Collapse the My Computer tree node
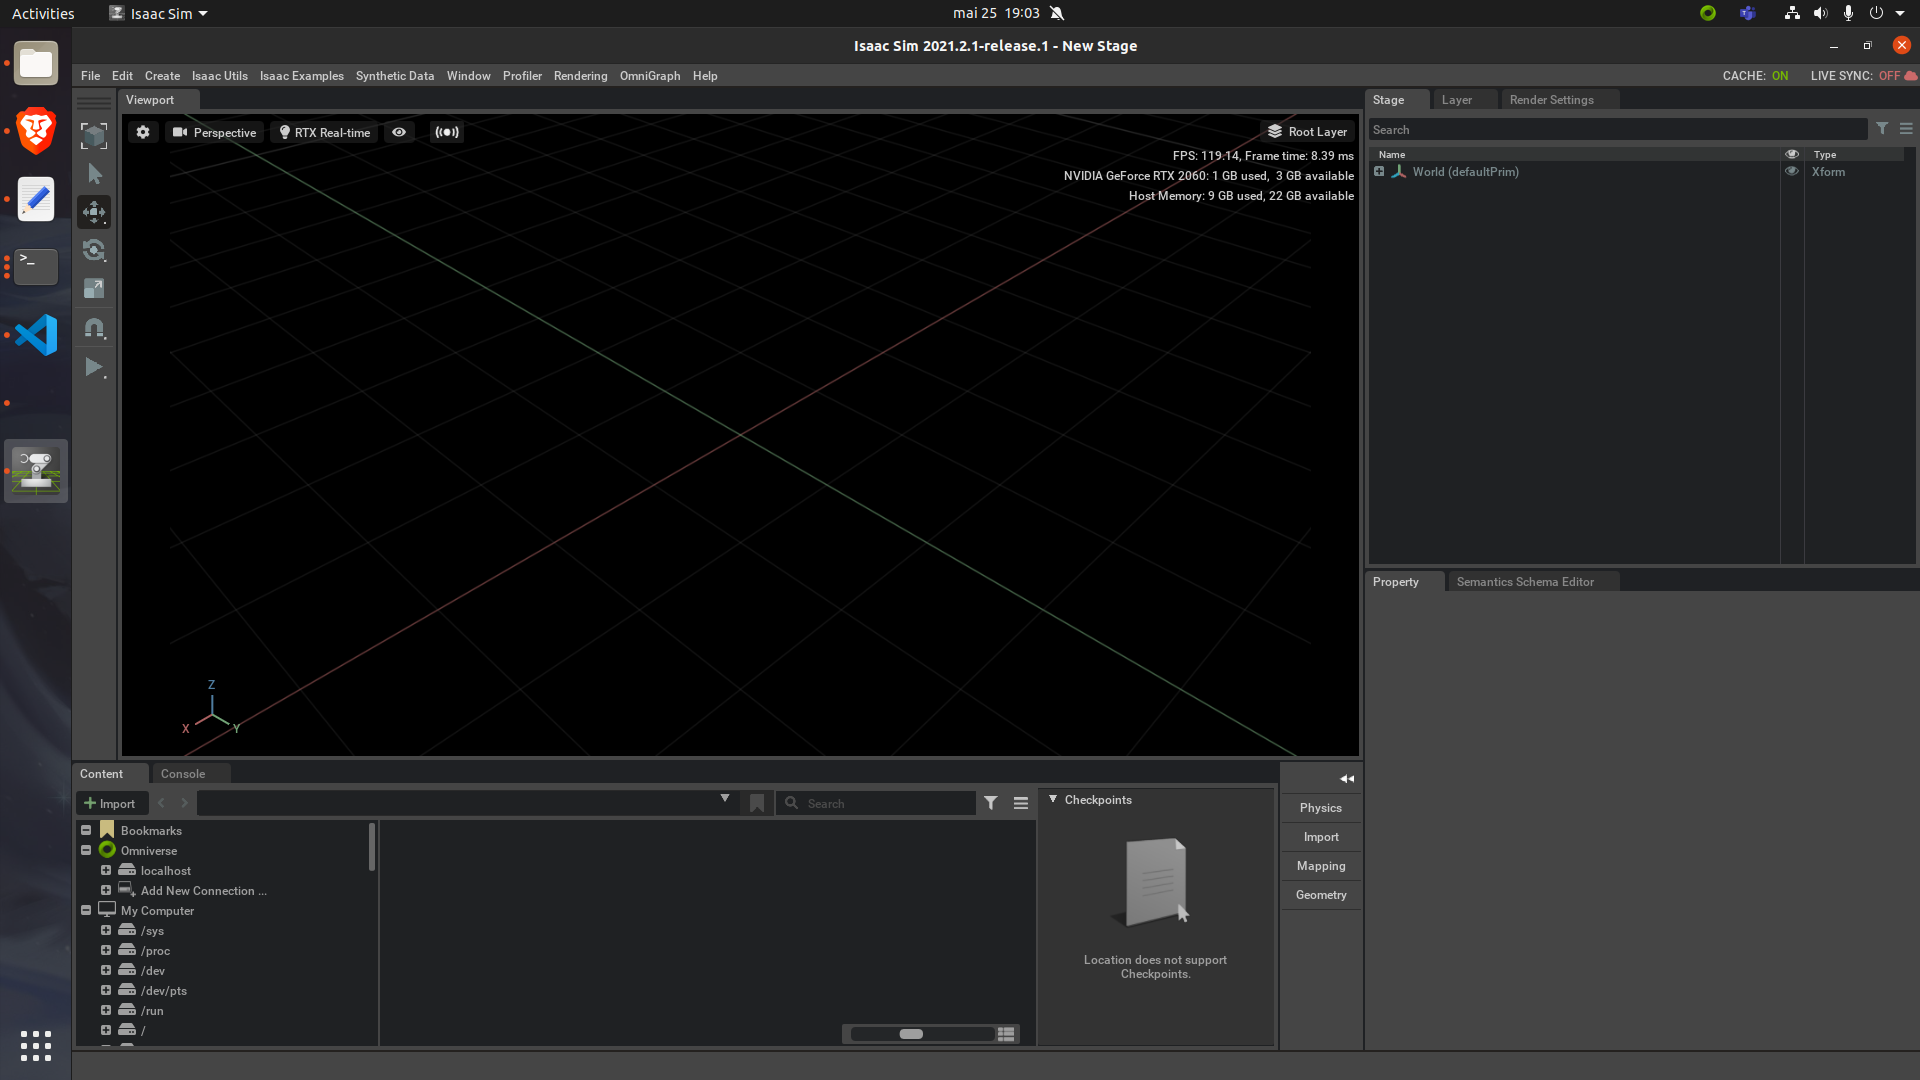Image resolution: width=1920 pixels, height=1080 pixels. pos(86,910)
